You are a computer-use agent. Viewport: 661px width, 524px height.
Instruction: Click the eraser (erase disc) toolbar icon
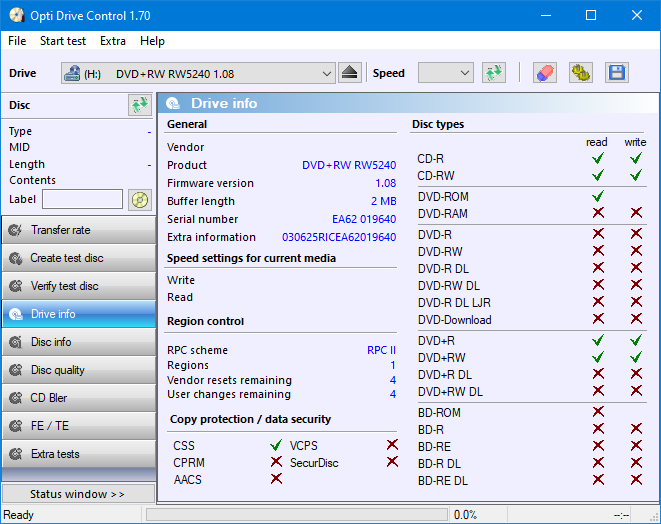tap(545, 73)
